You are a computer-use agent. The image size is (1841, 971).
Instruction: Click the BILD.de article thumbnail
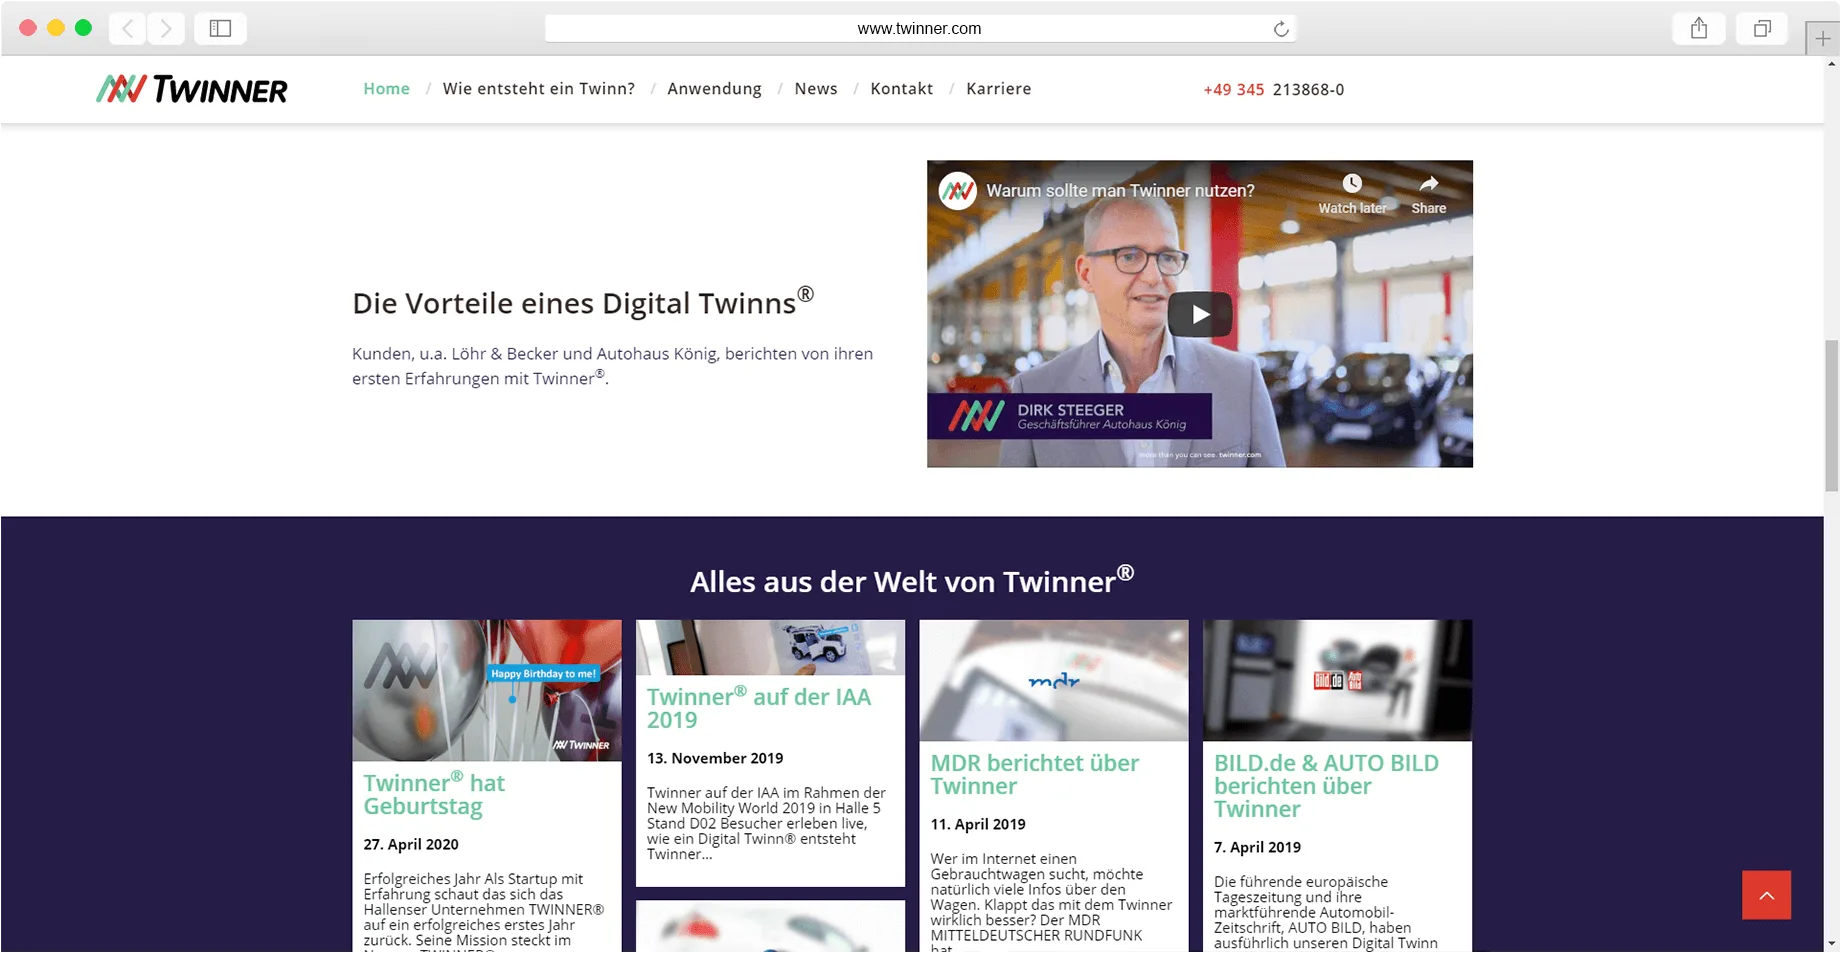click(x=1338, y=681)
